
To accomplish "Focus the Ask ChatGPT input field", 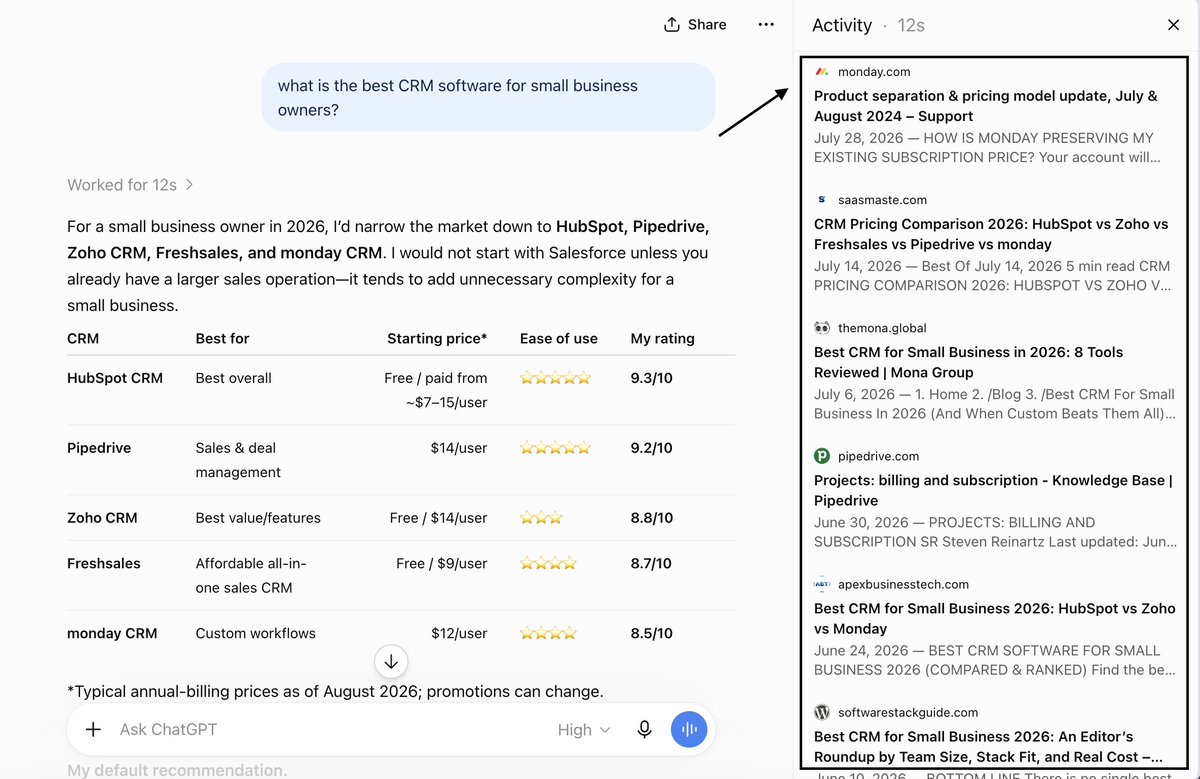I will point(330,729).
